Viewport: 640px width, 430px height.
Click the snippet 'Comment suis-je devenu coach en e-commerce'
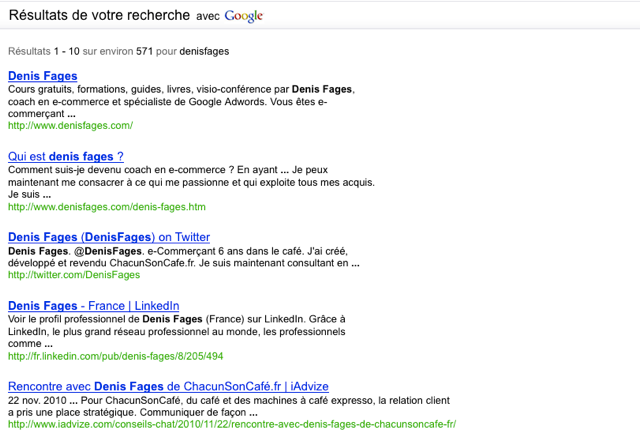coord(191,182)
